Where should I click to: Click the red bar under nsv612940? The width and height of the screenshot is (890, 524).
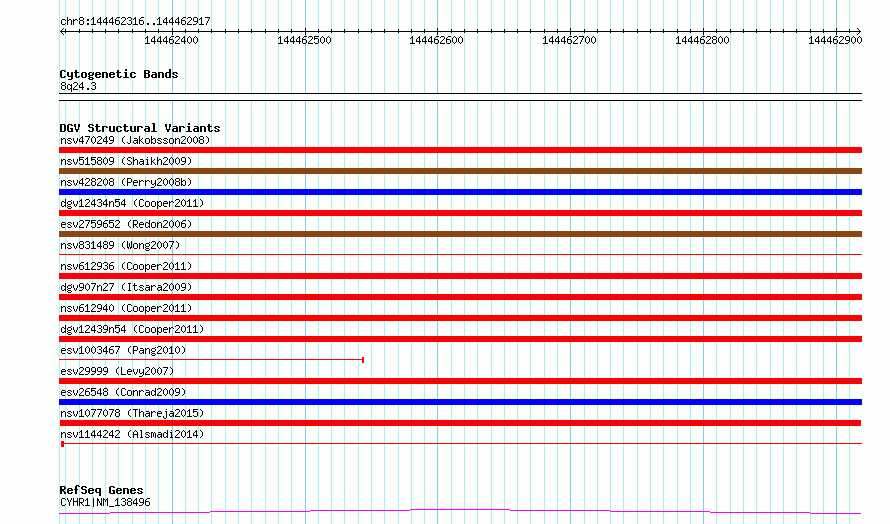(460, 318)
